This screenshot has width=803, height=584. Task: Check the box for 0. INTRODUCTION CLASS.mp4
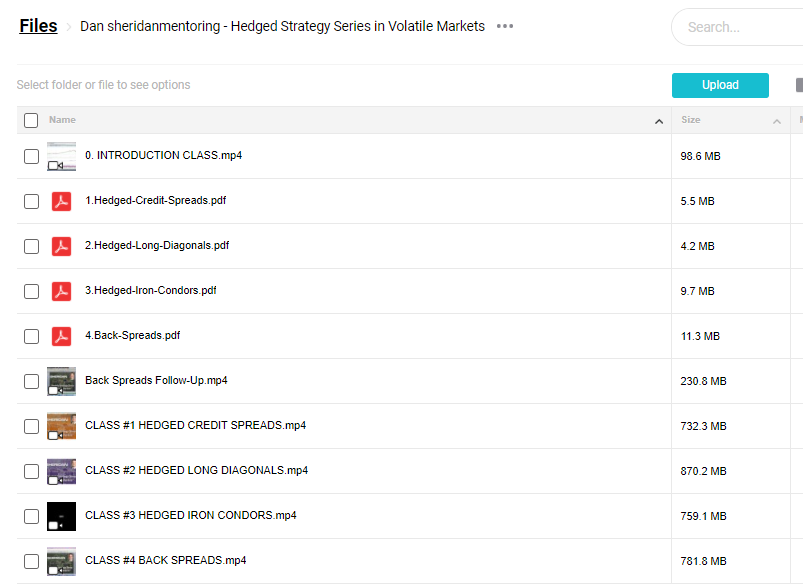[31, 156]
